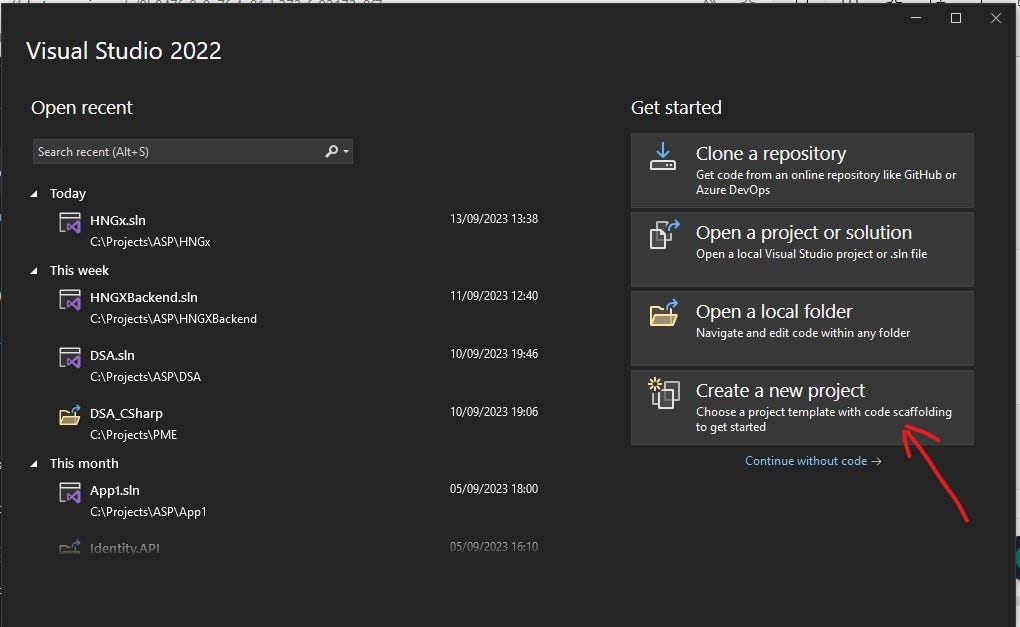Image resolution: width=1020 pixels, height=627 pixels.
Task: Collapse the This month group
Action: (36, 463)
